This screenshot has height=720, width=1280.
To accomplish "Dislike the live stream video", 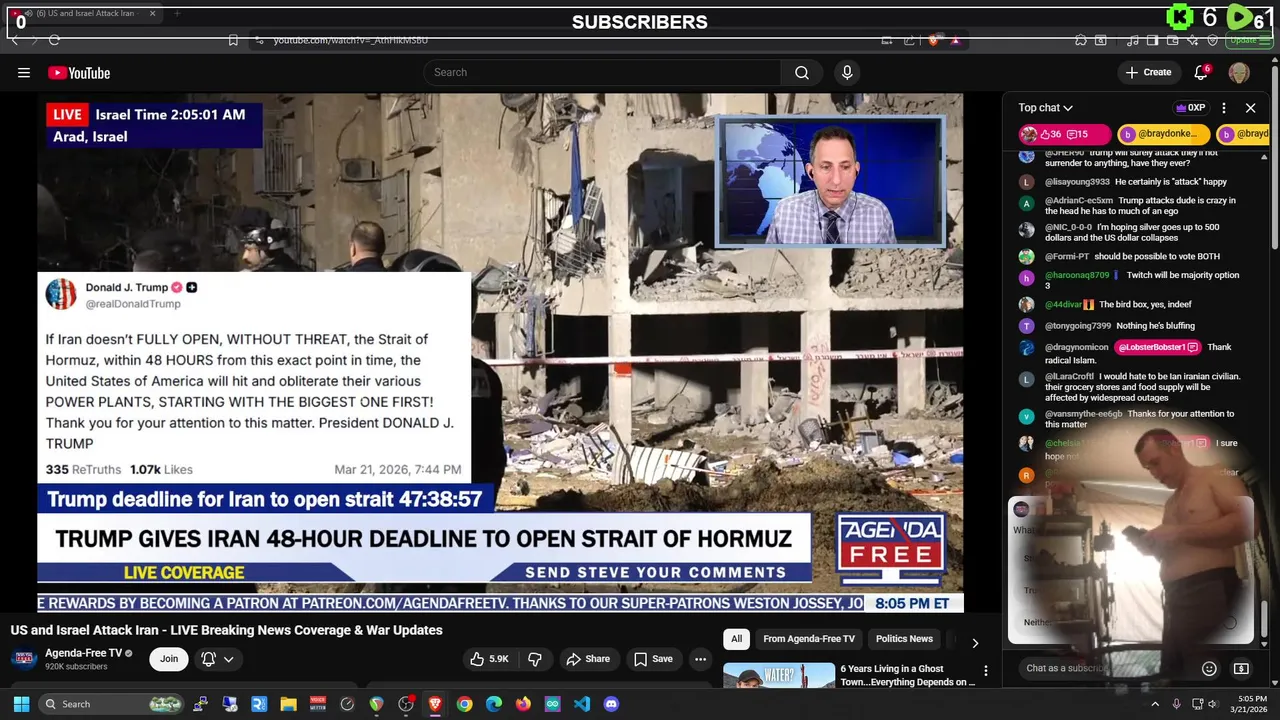I will [x=535, y=659].
